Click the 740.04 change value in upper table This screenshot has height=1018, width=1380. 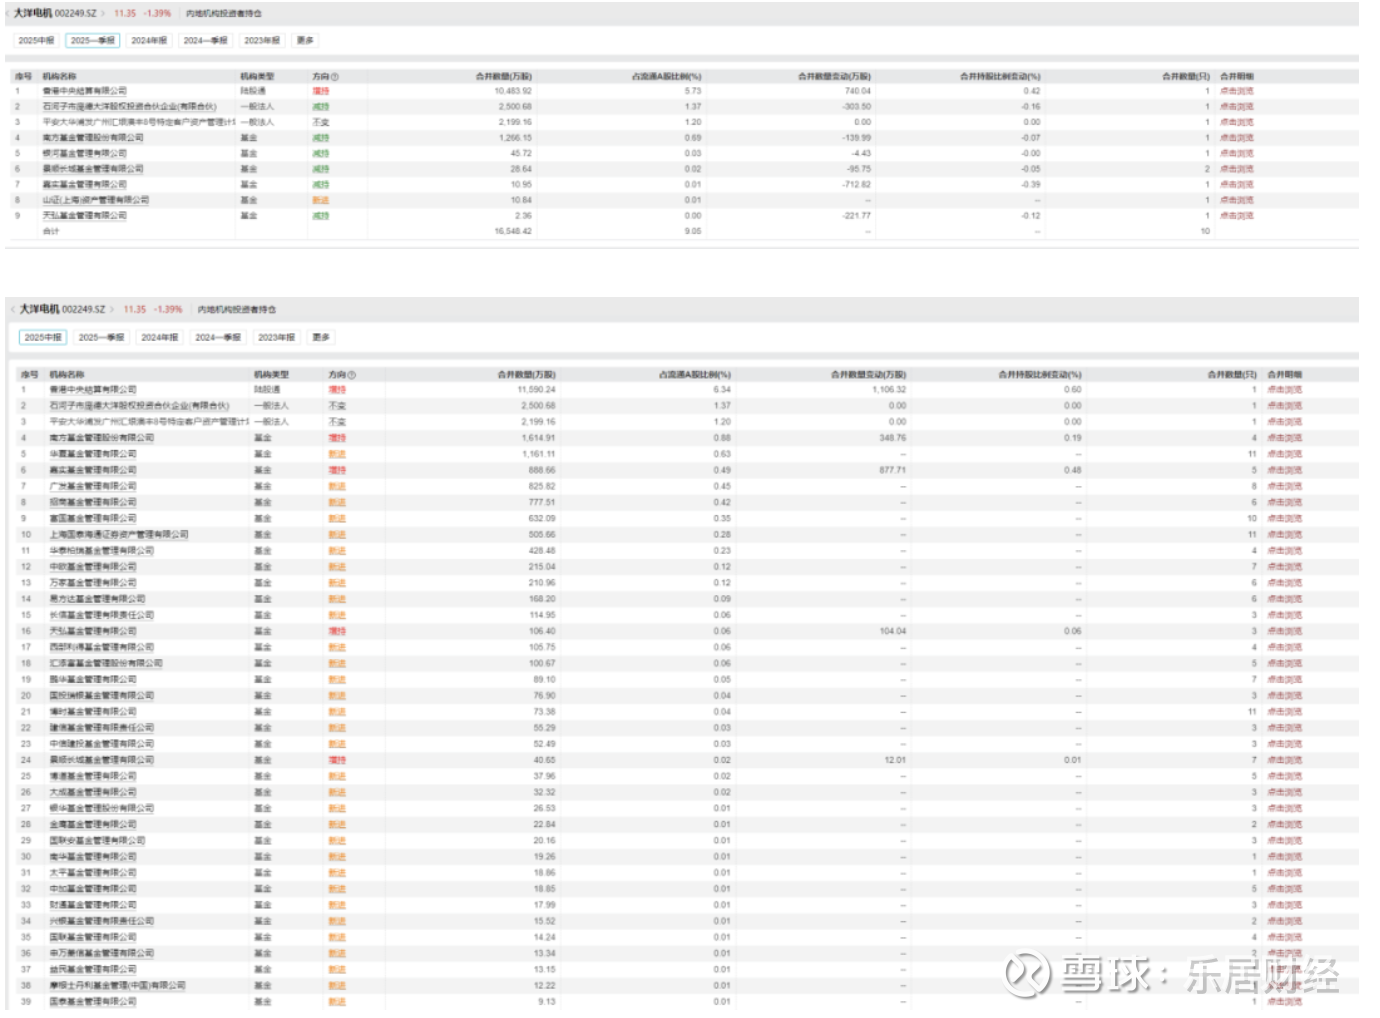[858, 91]
